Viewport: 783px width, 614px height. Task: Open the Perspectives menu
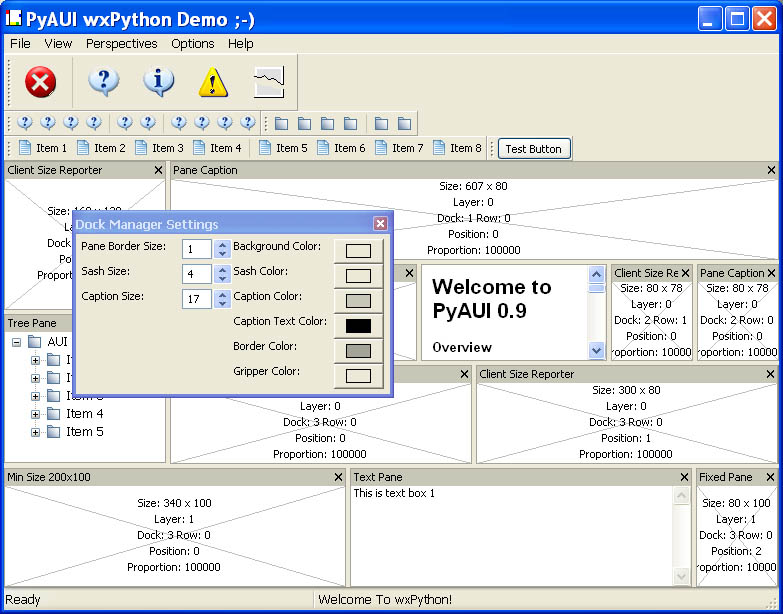121,43
